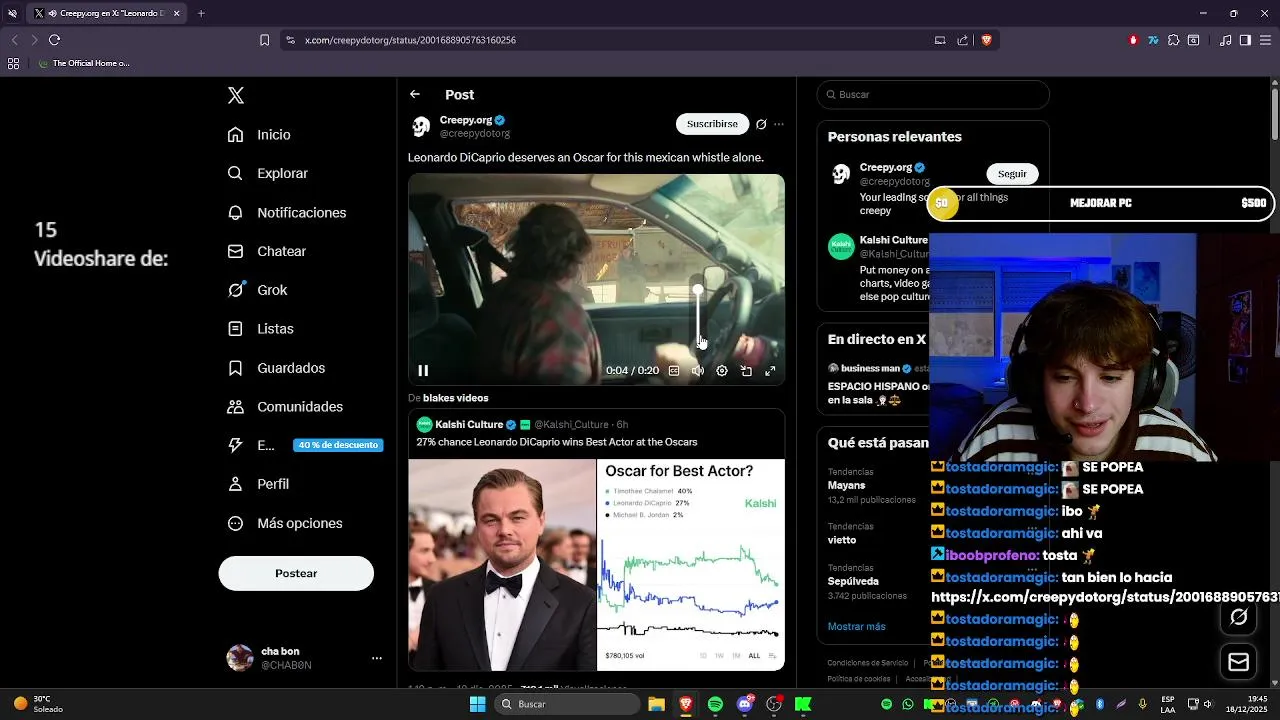This screenshot has height=720, width=1280.
Task: Open File Explorer from the taskbar
Action: (656, 704)
